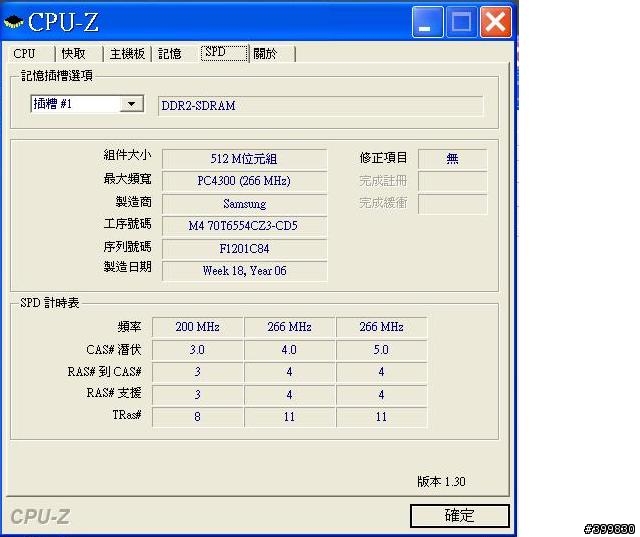Click the 完成註冊 empty field

(452, 181)
